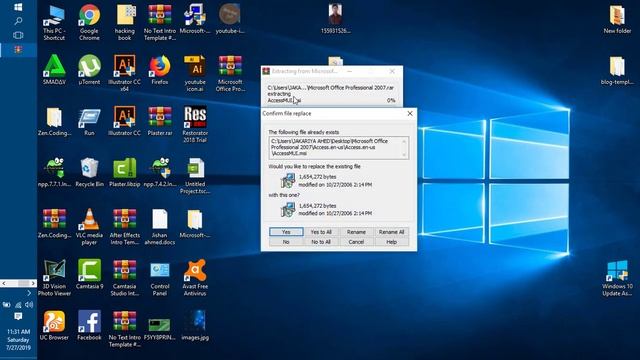Open the network tray icon
This screenshot has height=360, width=640.
point(18,305)
